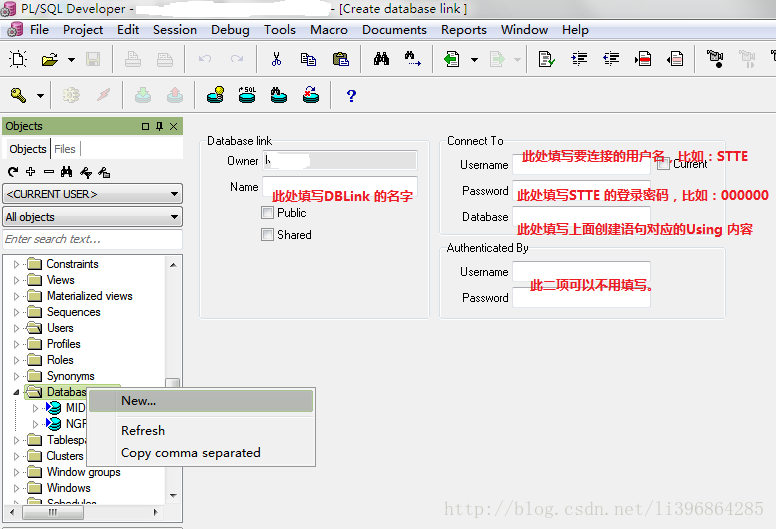Open the dropdown arrow next to Open icon
Viewport: 776px width, 529px height.
(71, 60)
